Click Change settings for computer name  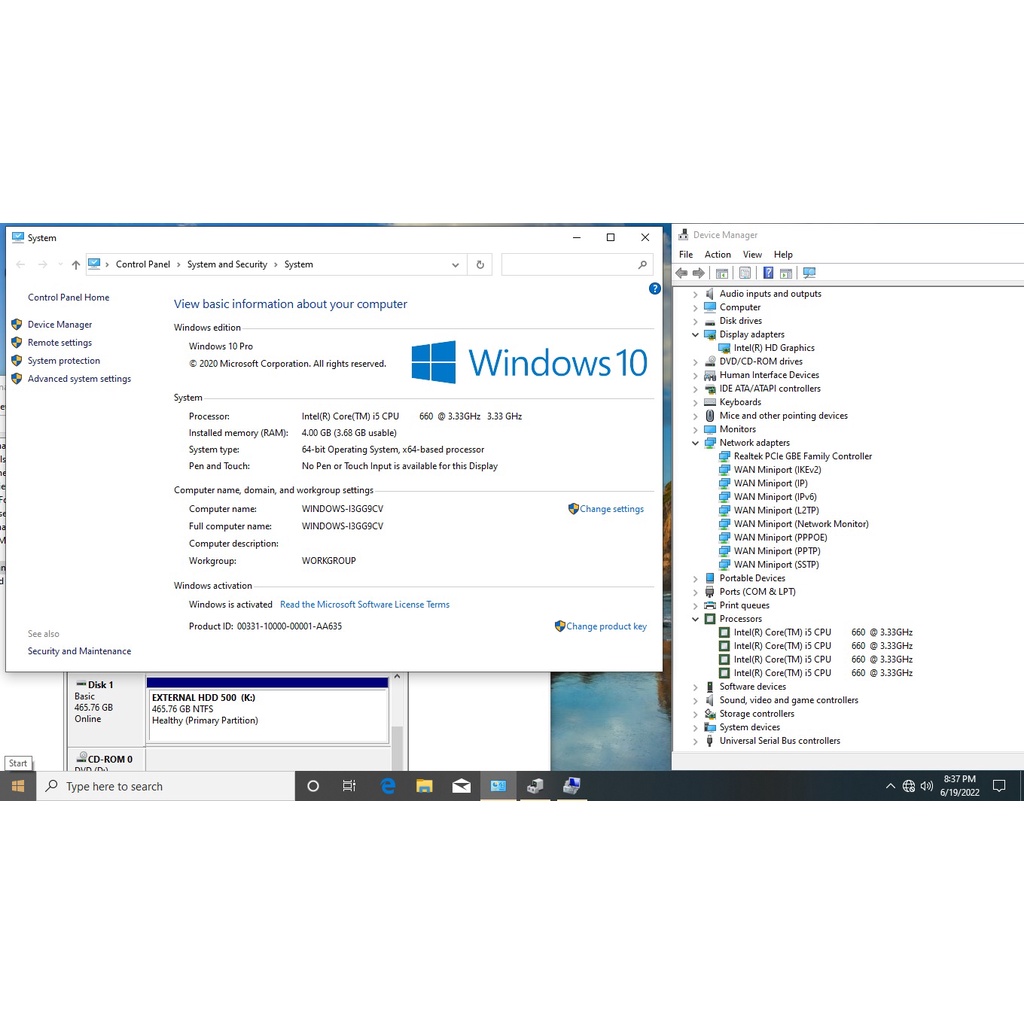click(x=611, y=509)
